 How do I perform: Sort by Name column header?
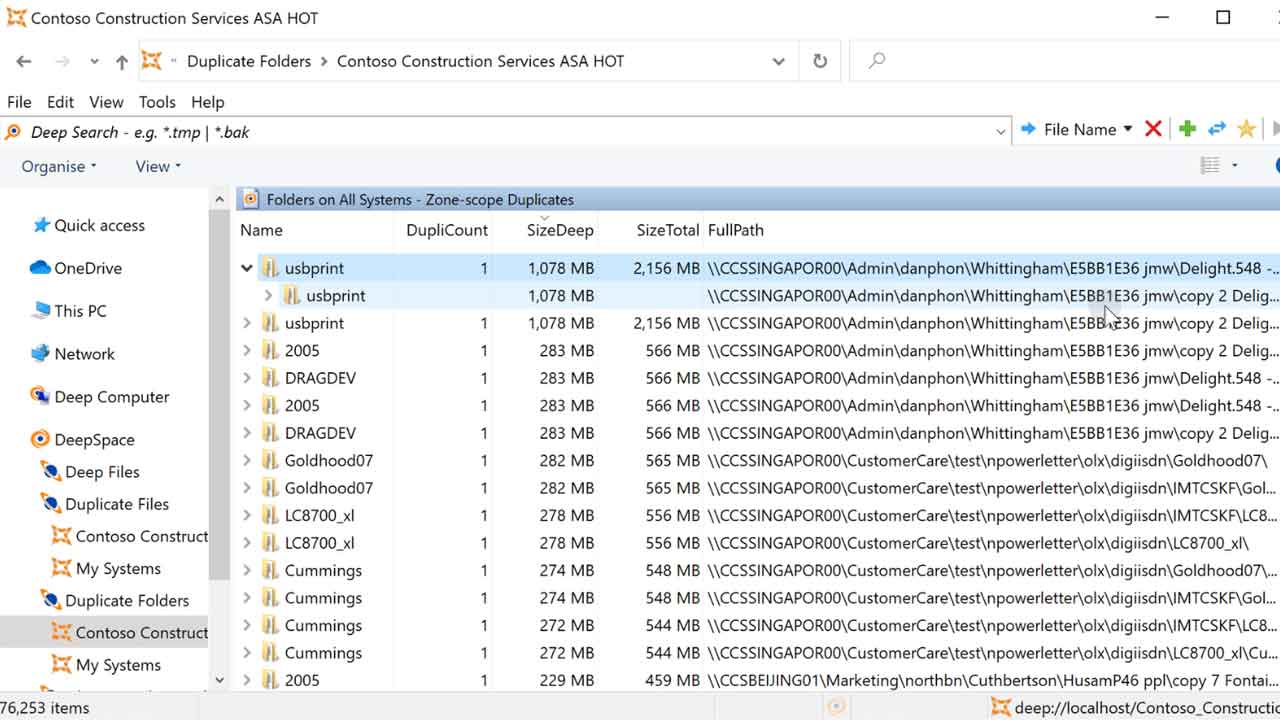click(x=262, y=230)
